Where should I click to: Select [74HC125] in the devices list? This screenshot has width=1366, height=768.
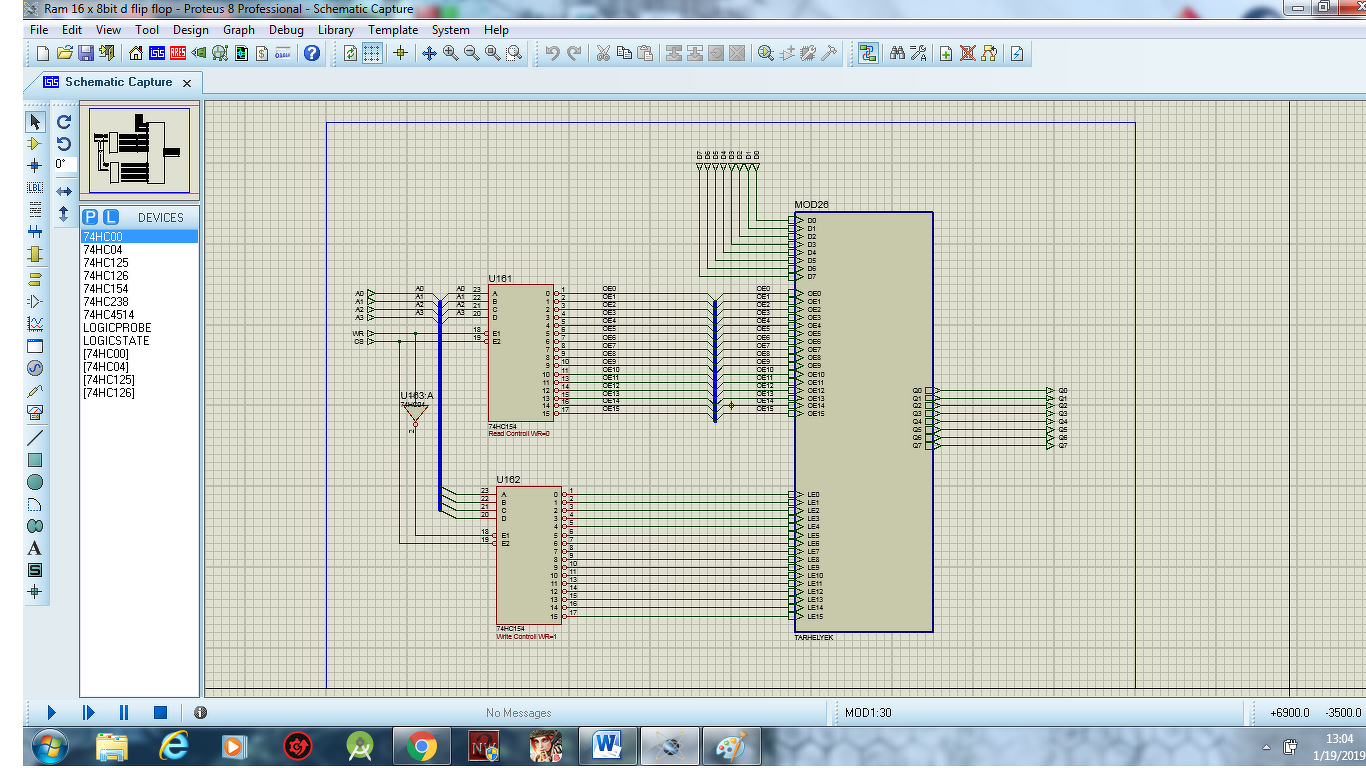click(x=139, y=380)
